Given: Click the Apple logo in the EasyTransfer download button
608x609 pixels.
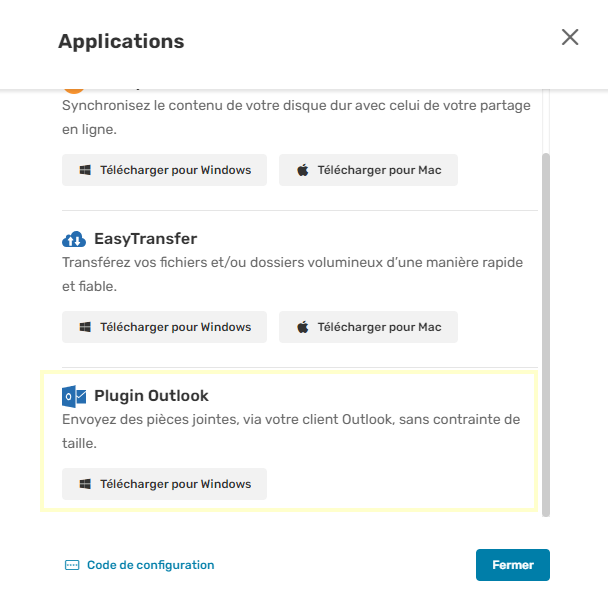Looking at the screenshot, I should pyautogui.click(x=303, y=327).
